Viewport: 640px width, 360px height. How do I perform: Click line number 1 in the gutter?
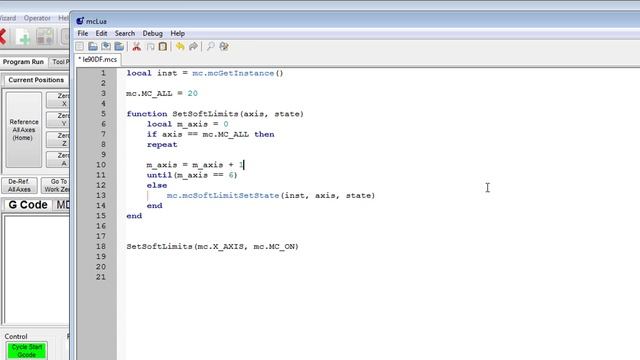(x=103, y=73)
